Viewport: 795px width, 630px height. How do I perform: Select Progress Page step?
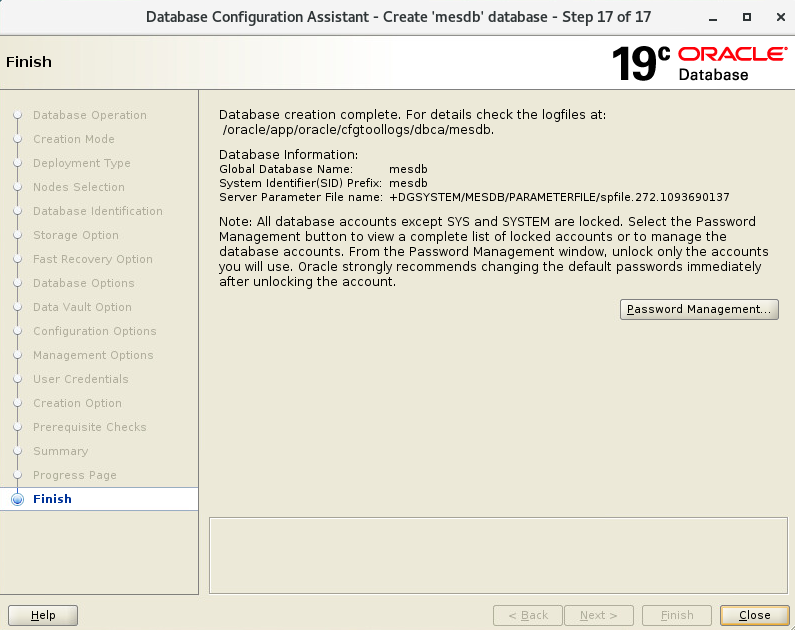[x=74, y=475]
